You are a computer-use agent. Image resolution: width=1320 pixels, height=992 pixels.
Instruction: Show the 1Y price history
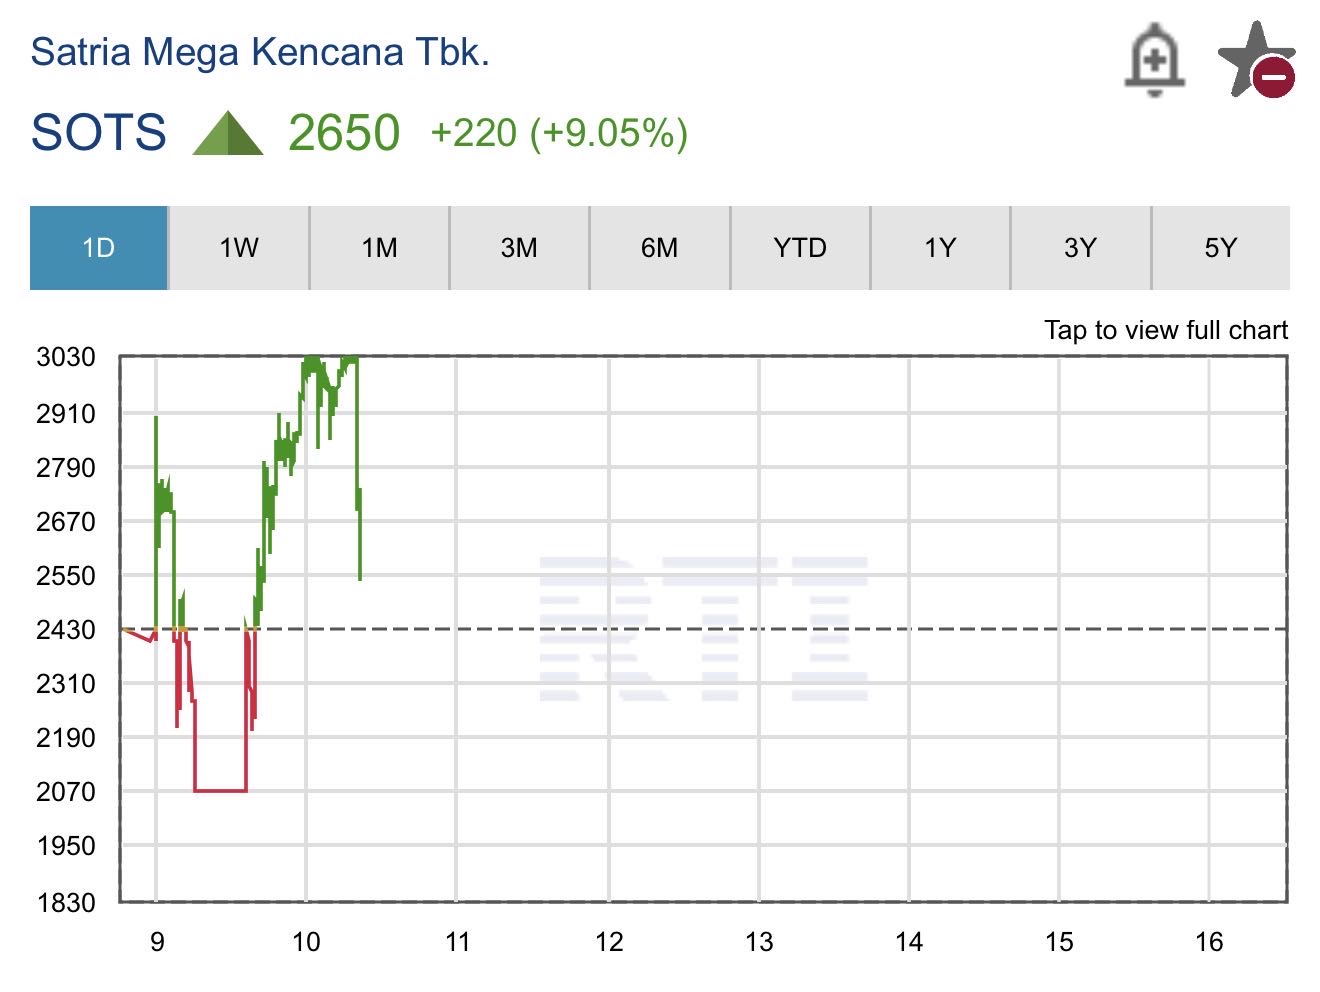click(x=940, y=248)
